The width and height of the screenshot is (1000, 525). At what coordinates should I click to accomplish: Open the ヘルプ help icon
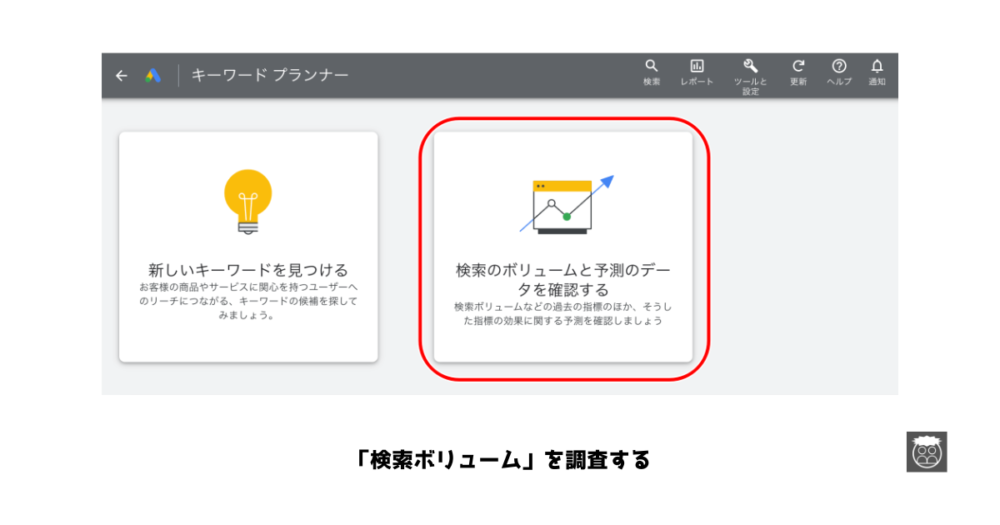click(x=839, y=66)
